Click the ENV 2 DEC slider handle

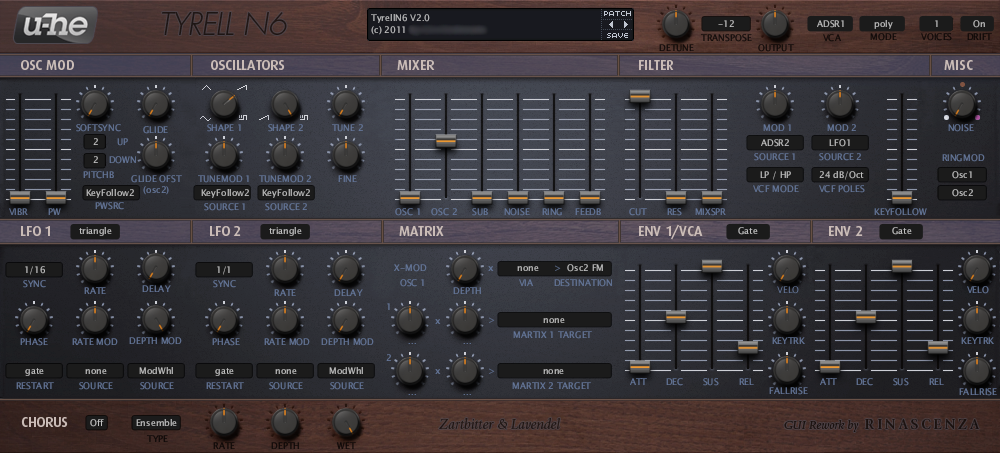click(x=865, y=316)
